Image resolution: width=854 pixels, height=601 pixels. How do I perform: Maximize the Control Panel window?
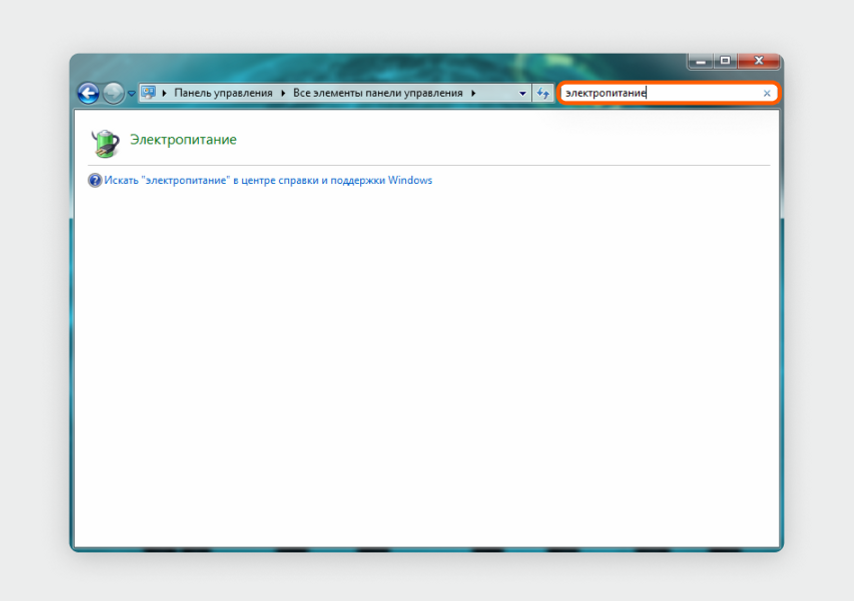725,61
